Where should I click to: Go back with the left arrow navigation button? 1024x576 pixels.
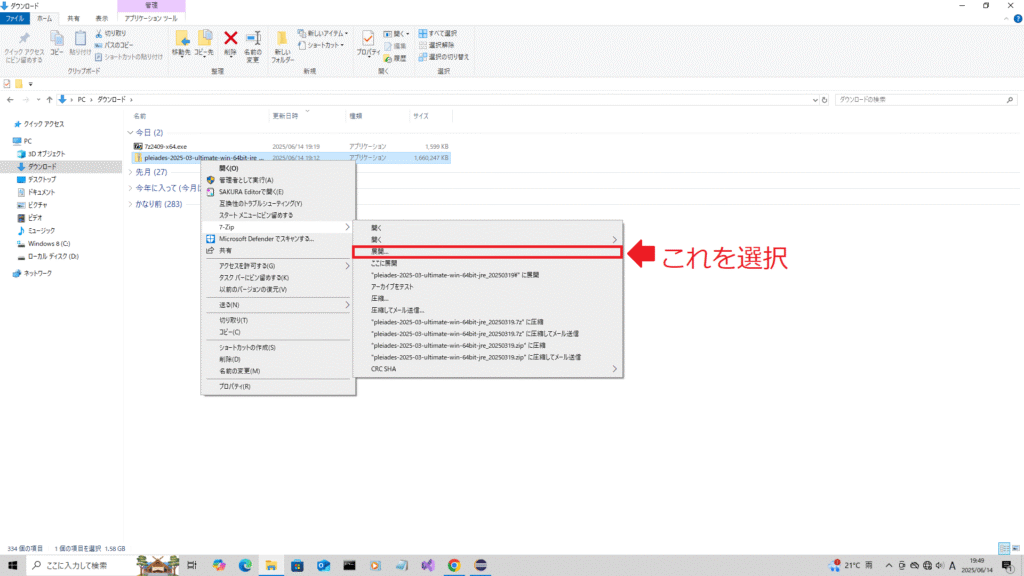tap(10, 100)
